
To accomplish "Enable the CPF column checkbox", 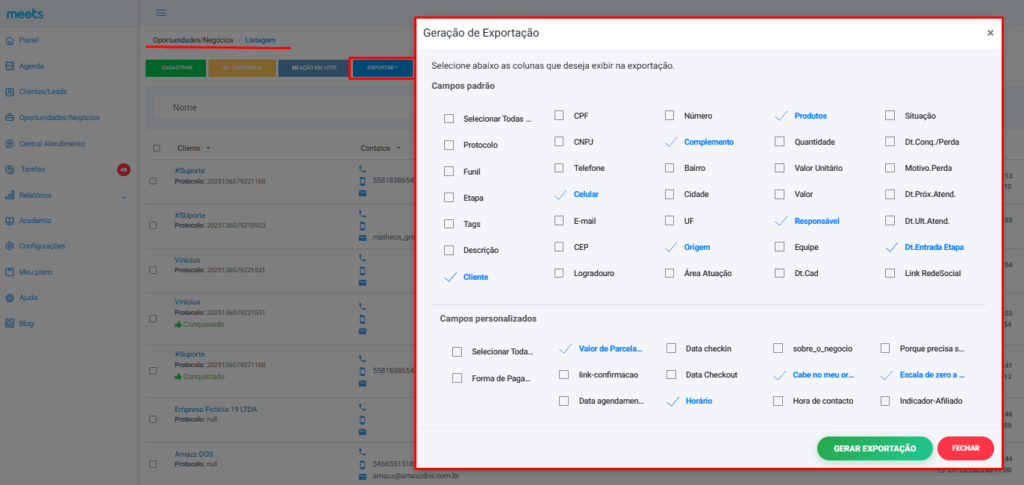I will [x=560, y=116].
